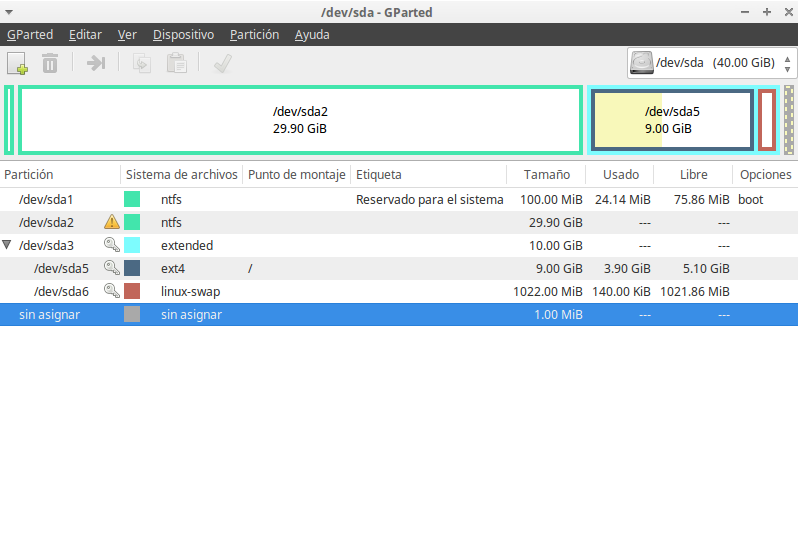Screen dimensions: 798x548
Task: Click the Usado column header
Action: tap(620, 175)
